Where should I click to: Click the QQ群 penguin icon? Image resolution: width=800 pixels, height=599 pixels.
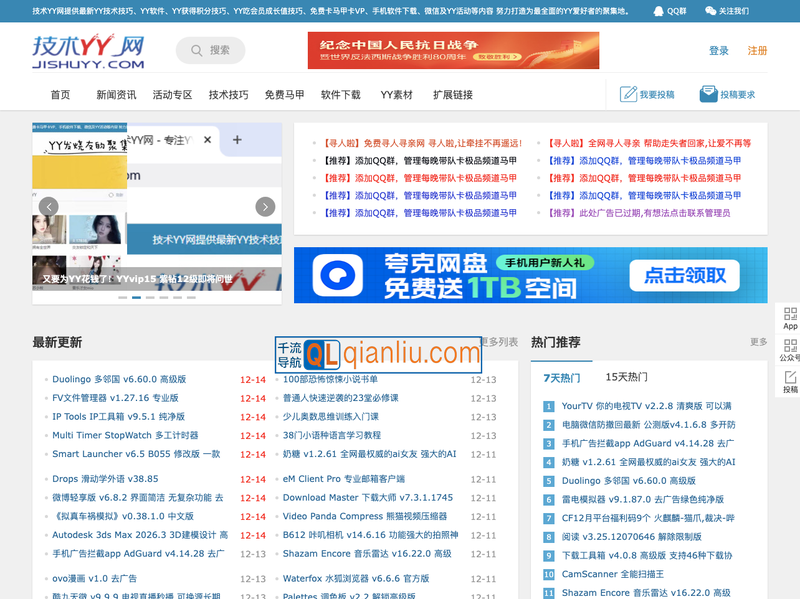tap(658, 11)
